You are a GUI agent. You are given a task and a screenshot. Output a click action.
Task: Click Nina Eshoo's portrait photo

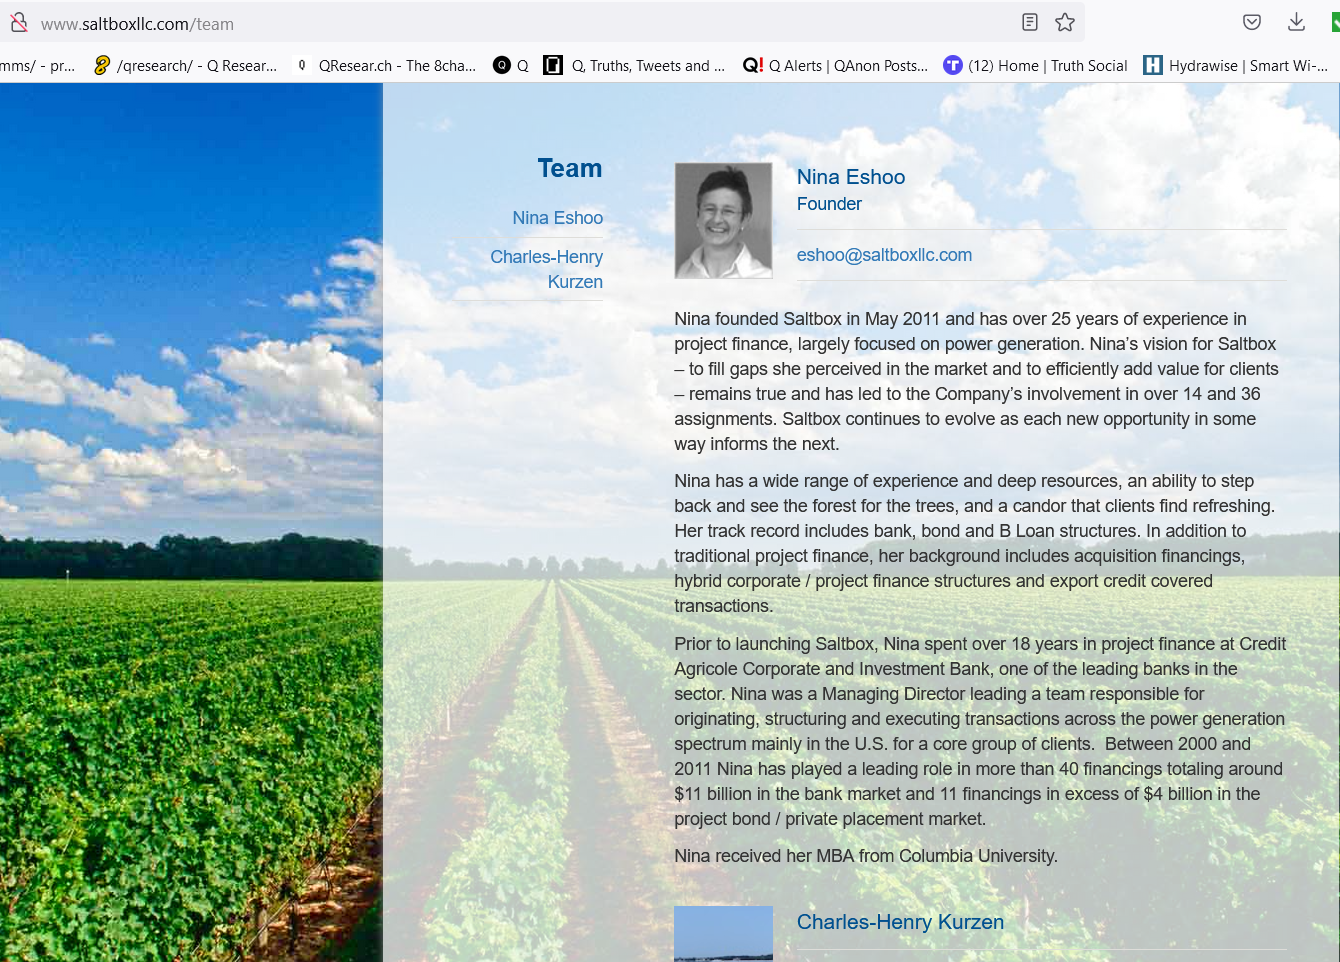coord(723,220)
